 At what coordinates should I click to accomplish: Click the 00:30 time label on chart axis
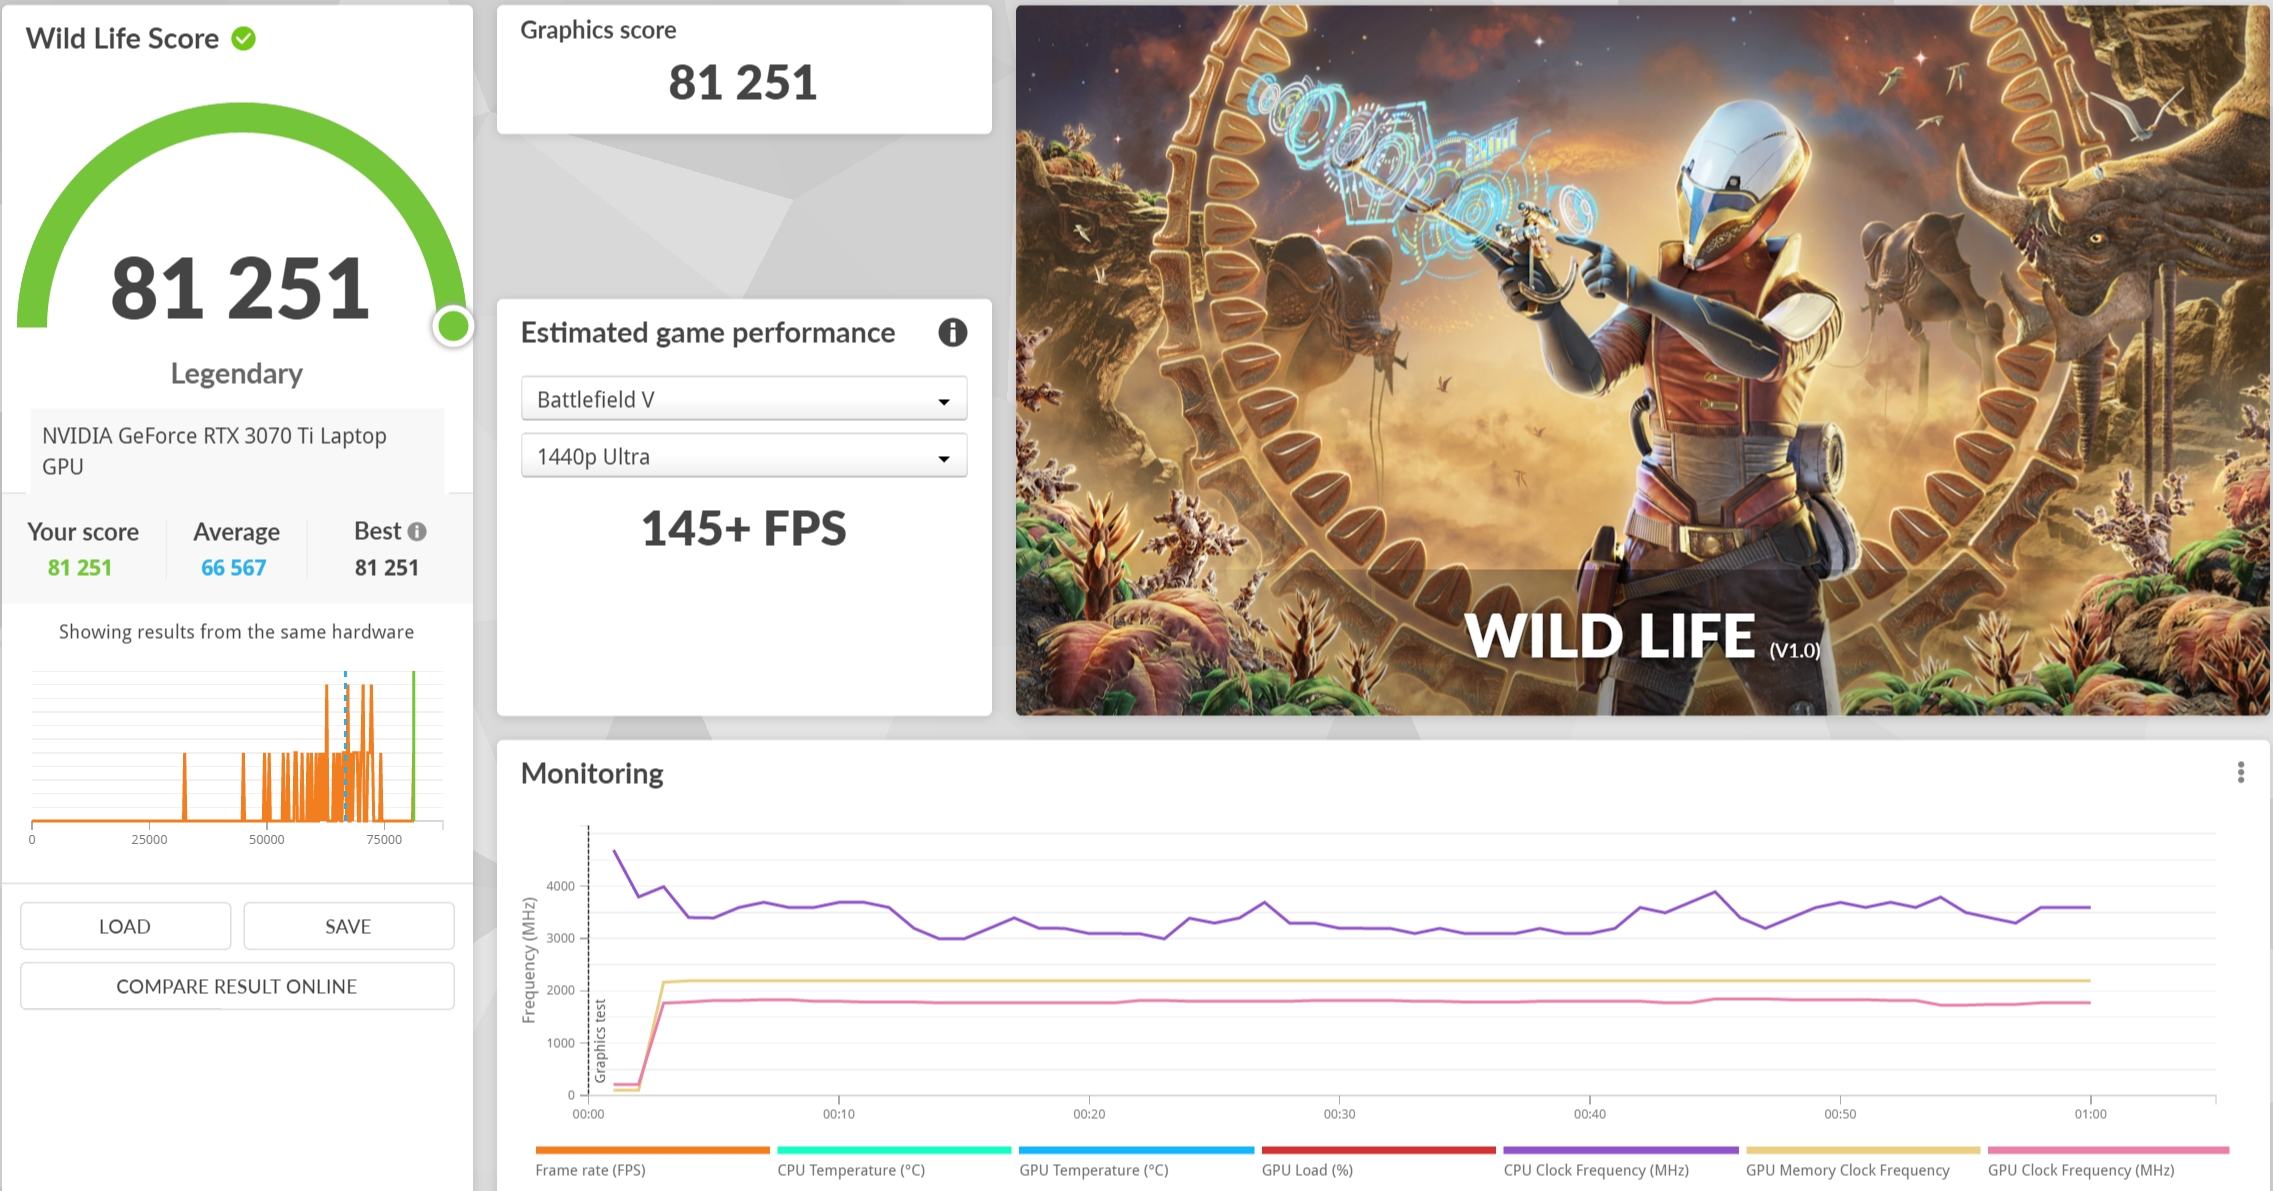coord(1339,1113)
